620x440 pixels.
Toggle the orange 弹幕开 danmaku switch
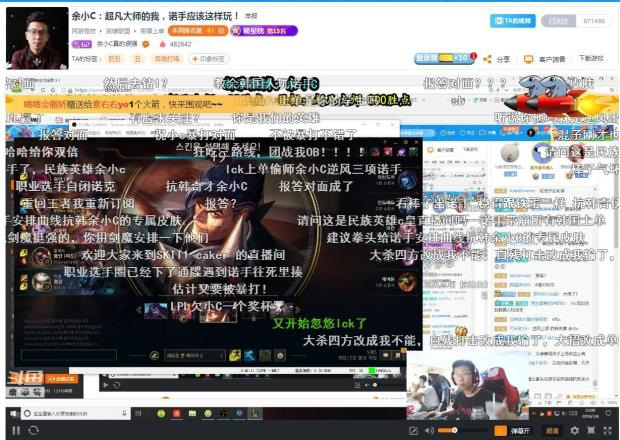click(x=512, y=431)
